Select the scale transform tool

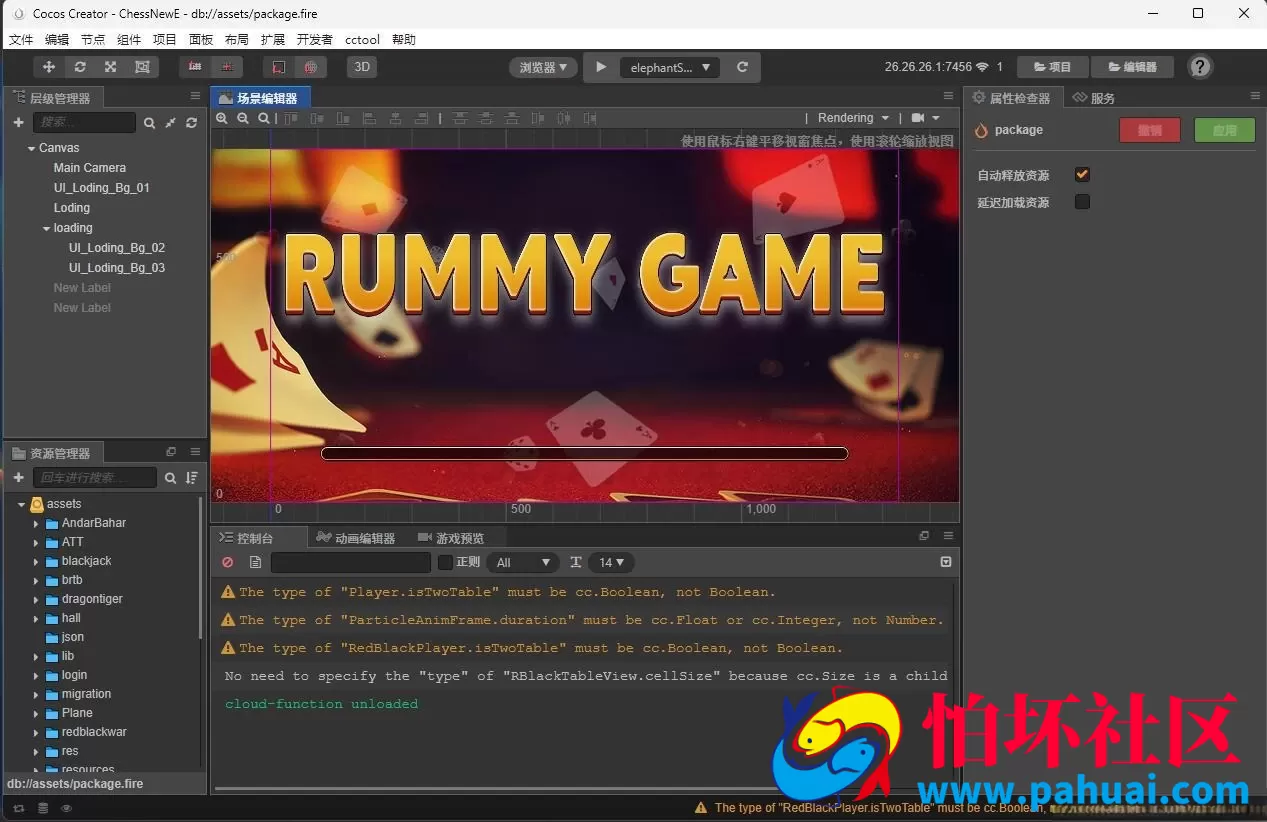coord(111,67)
